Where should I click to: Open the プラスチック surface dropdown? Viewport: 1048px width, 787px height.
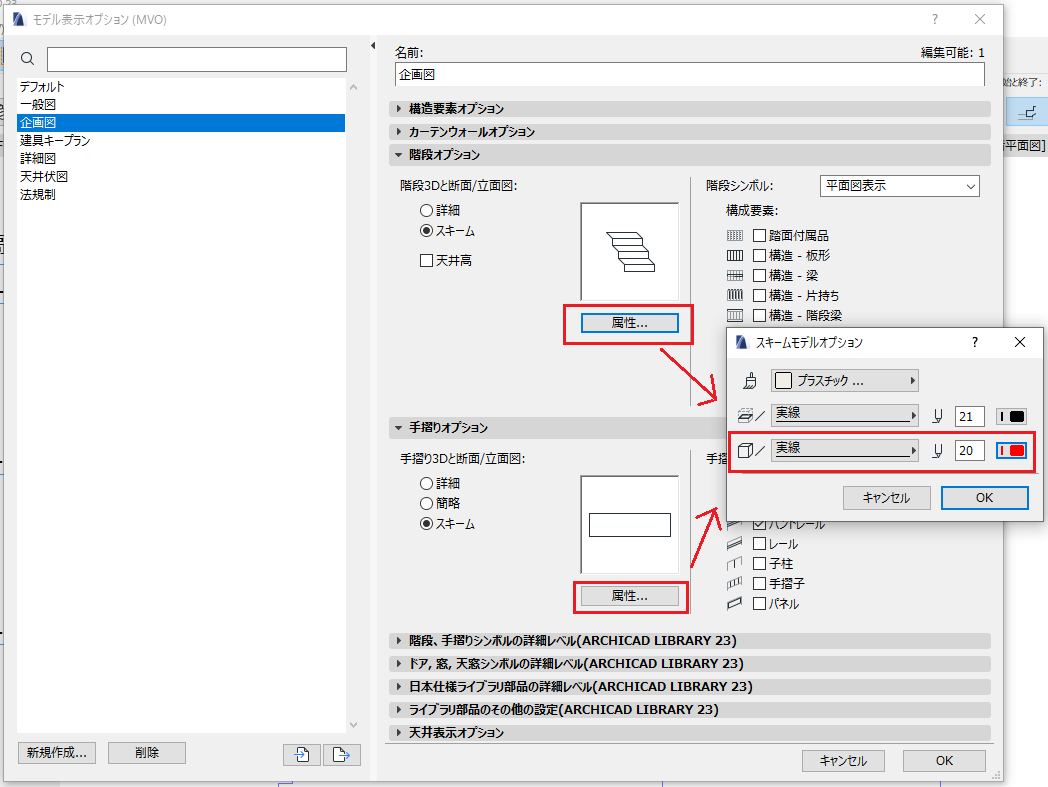(x=845, y=380)
